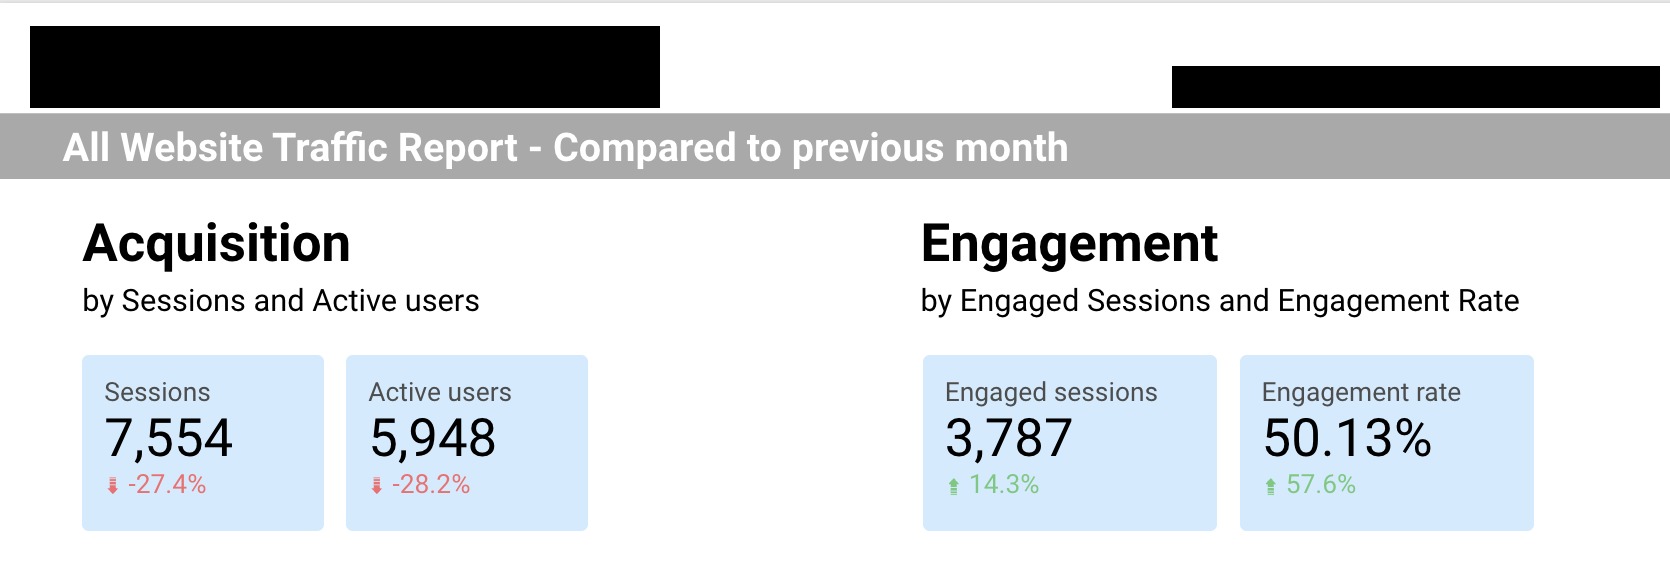The width and height of the screenshot is (1670, 570).
Task: Click the All Website Traffic Report banner title
Action: 565,148
